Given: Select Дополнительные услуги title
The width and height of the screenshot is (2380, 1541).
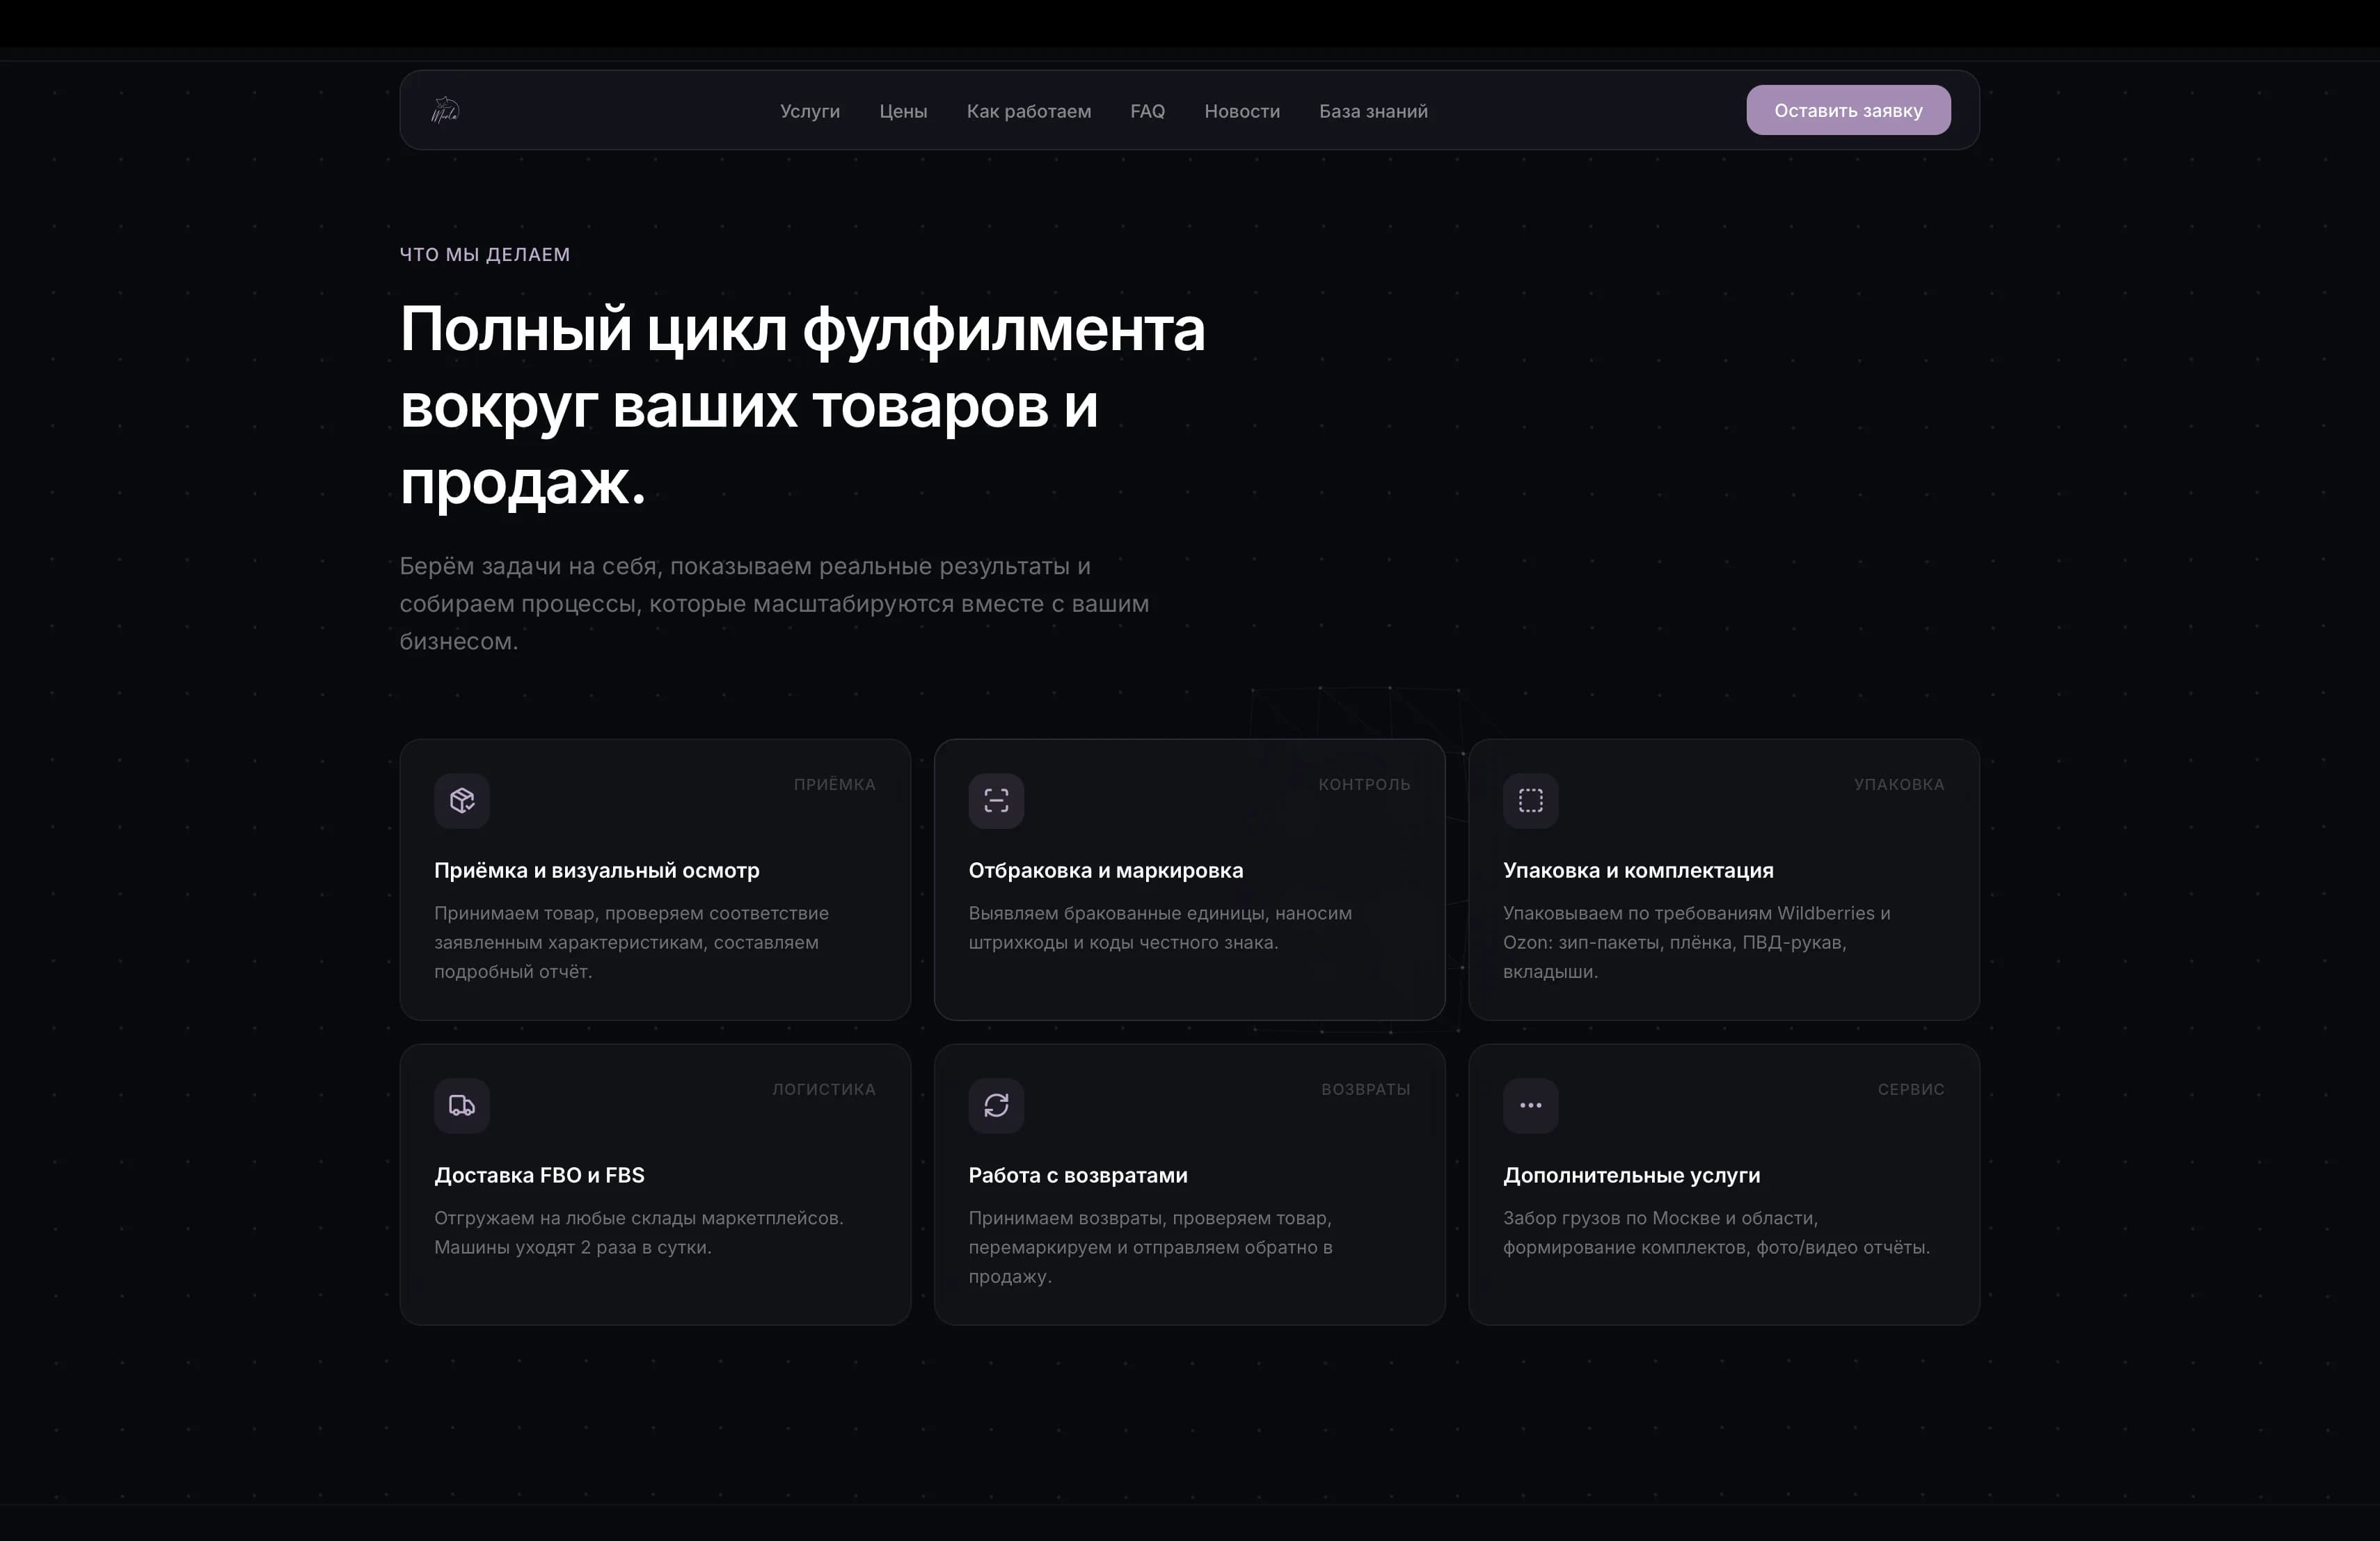Looking at the screenshot, I should point(1632,1175).
